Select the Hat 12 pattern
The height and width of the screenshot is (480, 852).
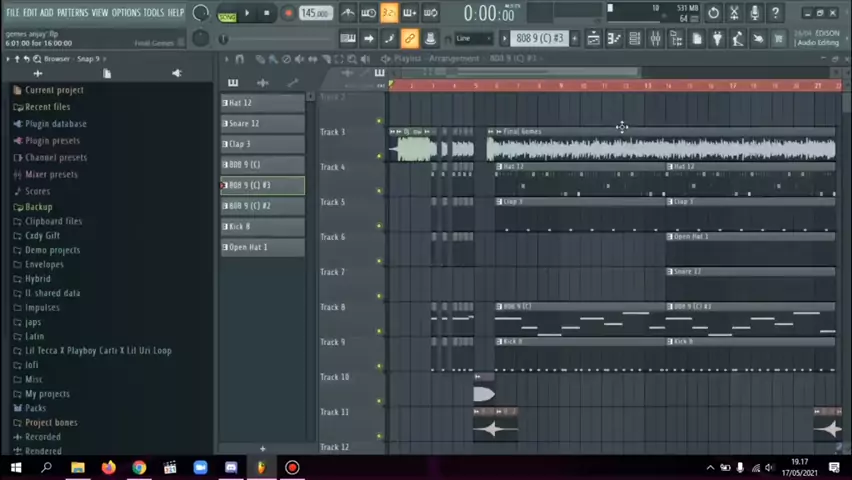pyautogui.click(x=262, y=103)
